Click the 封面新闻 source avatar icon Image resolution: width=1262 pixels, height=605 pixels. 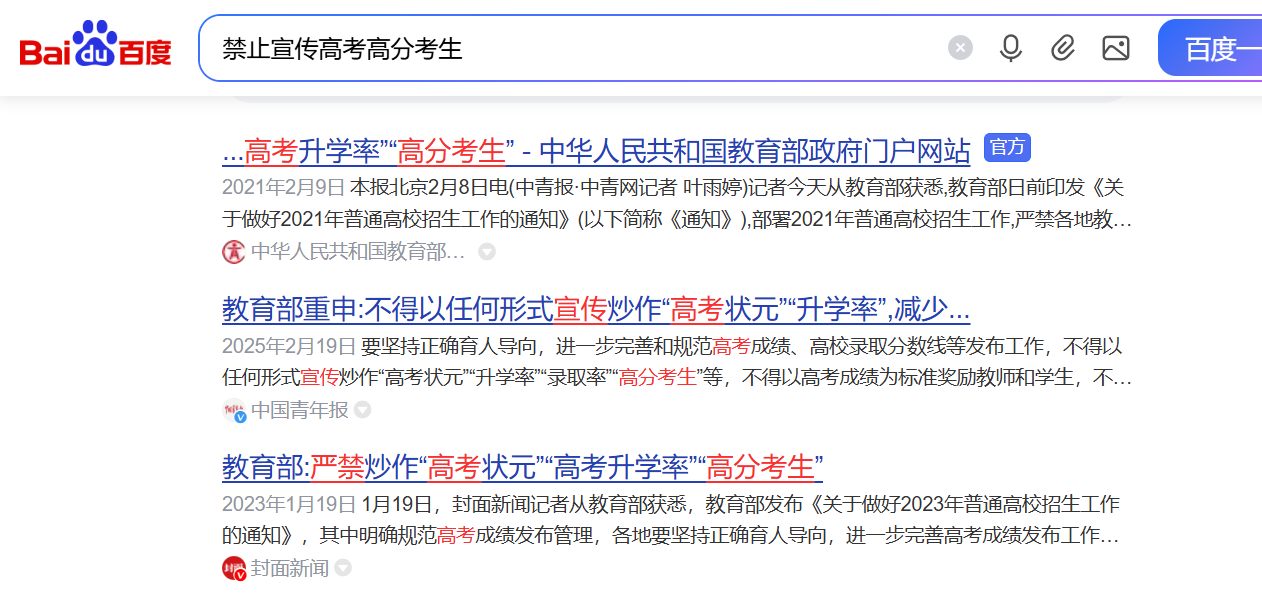click(x=234, y=568)
